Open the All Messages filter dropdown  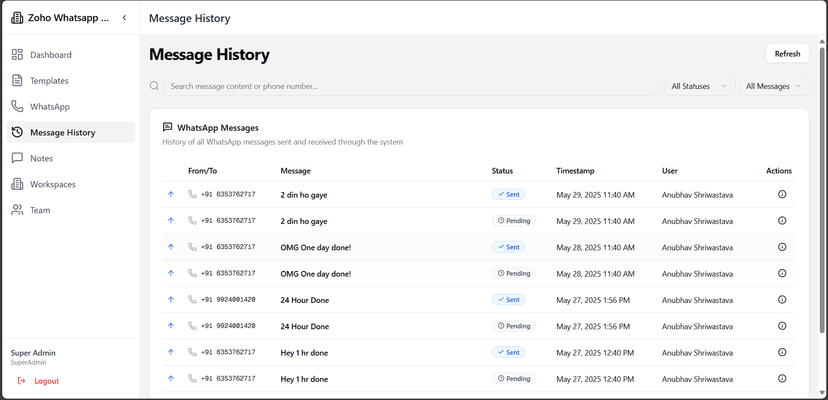pos(774,86)
